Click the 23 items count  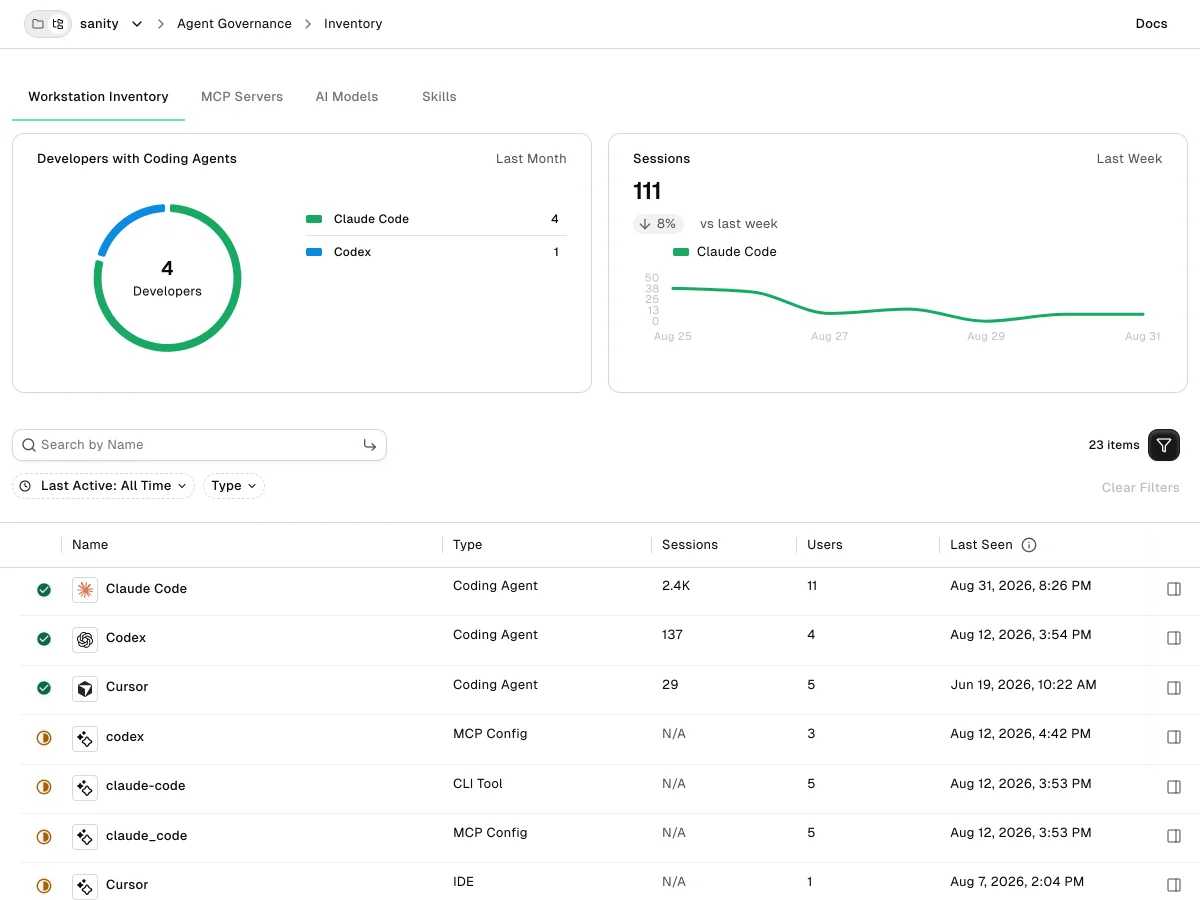tap(1114, 445)
